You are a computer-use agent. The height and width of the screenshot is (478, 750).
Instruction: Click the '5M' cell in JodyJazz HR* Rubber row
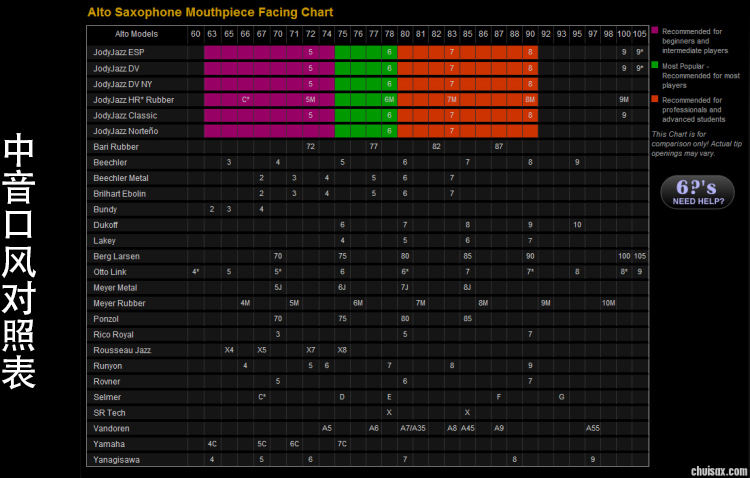[310, 100]
